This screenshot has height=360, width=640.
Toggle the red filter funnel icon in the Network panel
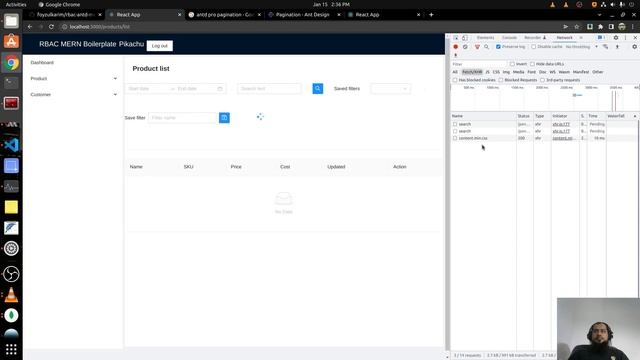pyautogui.click(x=477, y=47)
